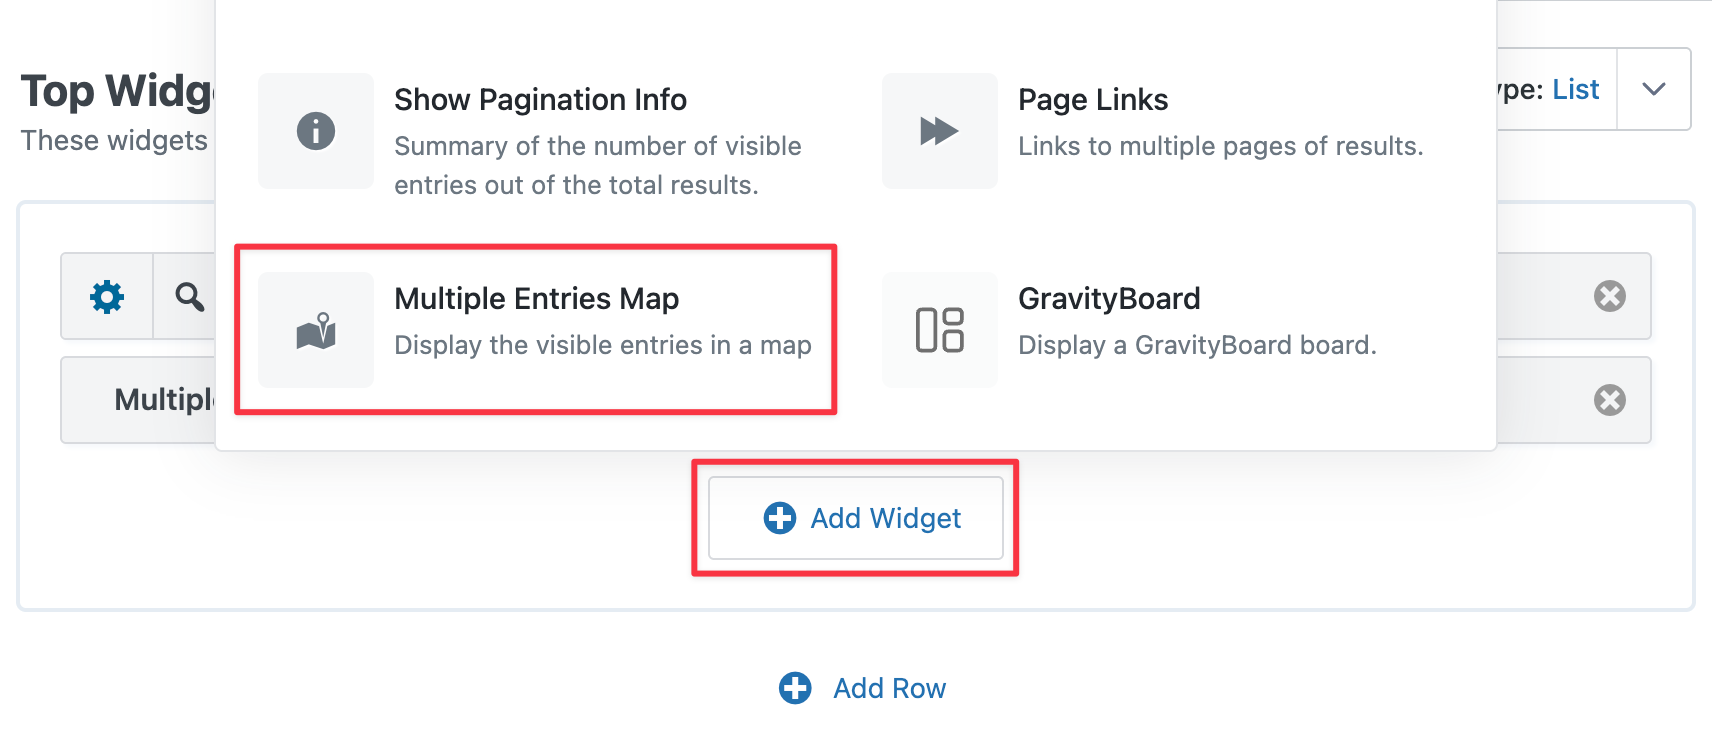Select the GravityBoard board icon
This screenshot has width=1712, height=756.
pos(938,330)
